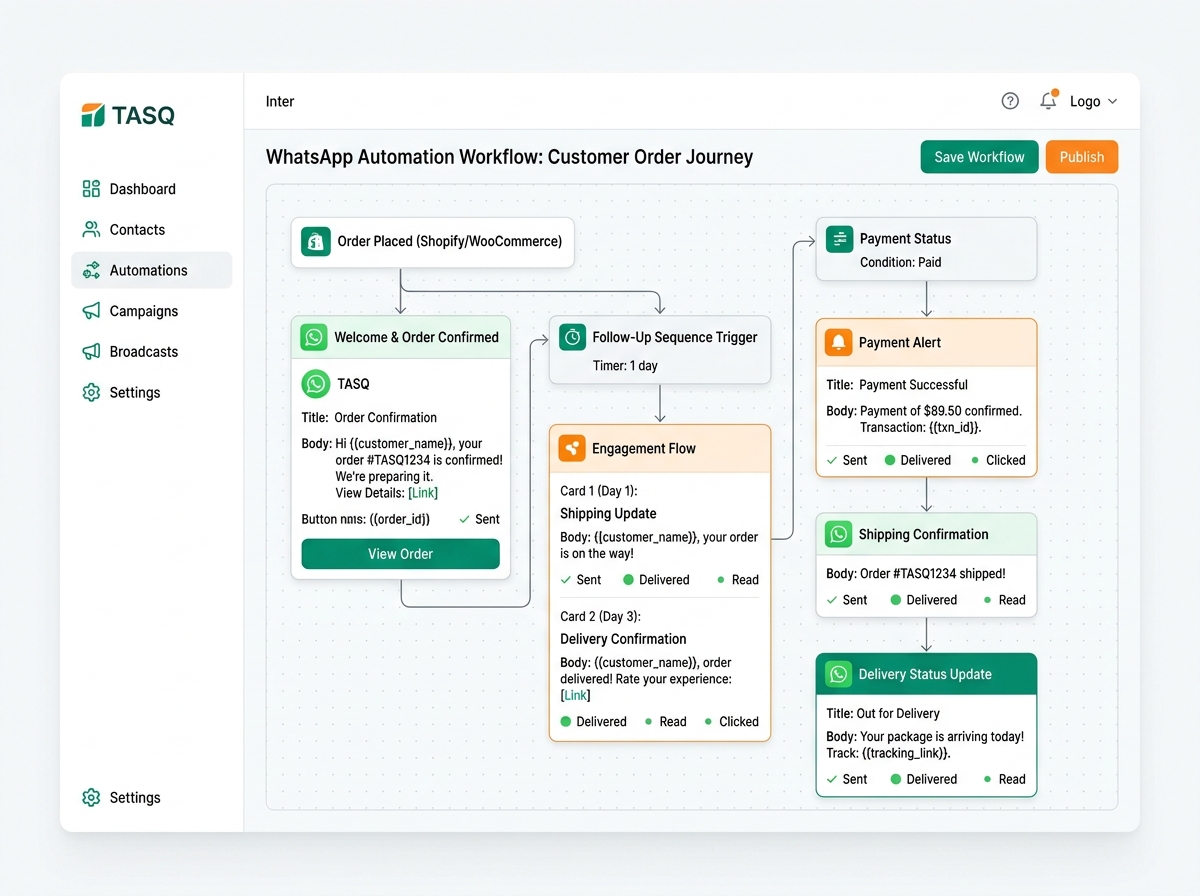
Task: Click the green View Order button
Action: 400,554
